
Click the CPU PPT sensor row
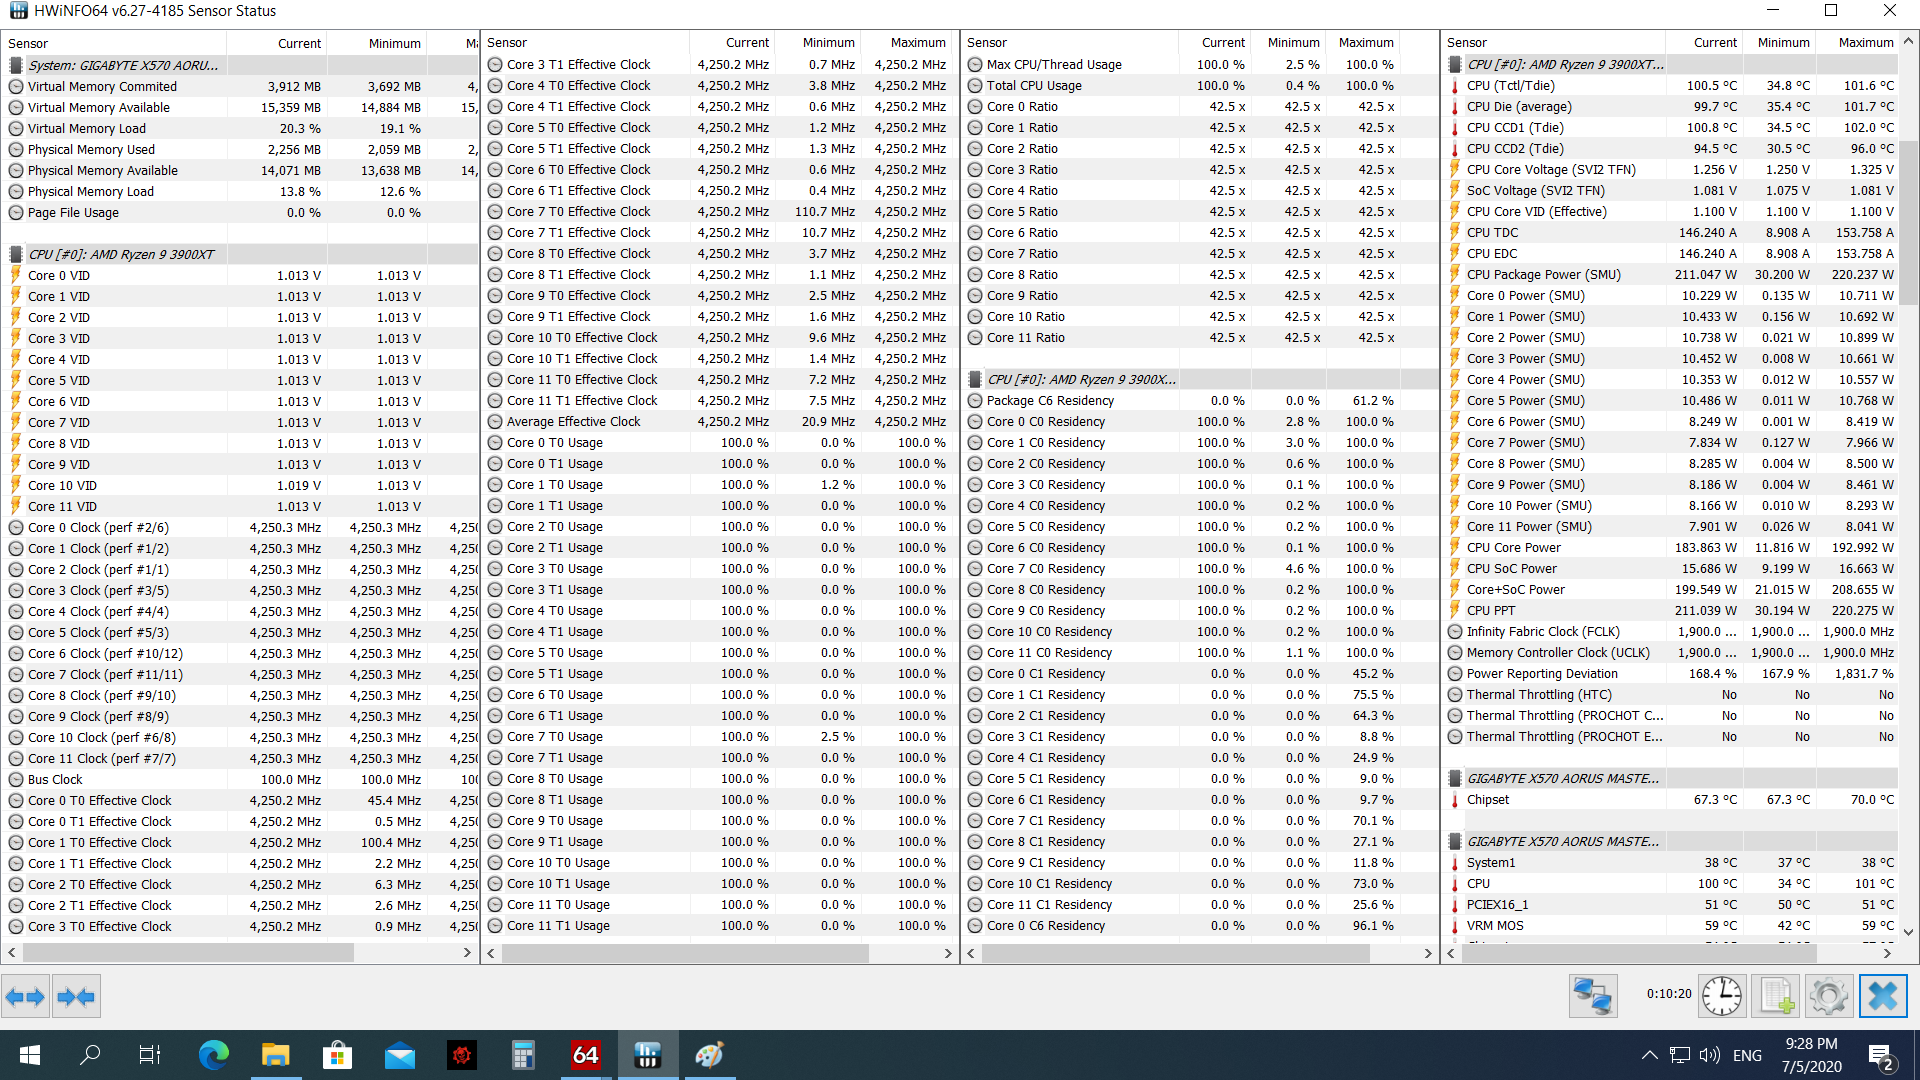pyautogui.click(x=1671, y=611)
